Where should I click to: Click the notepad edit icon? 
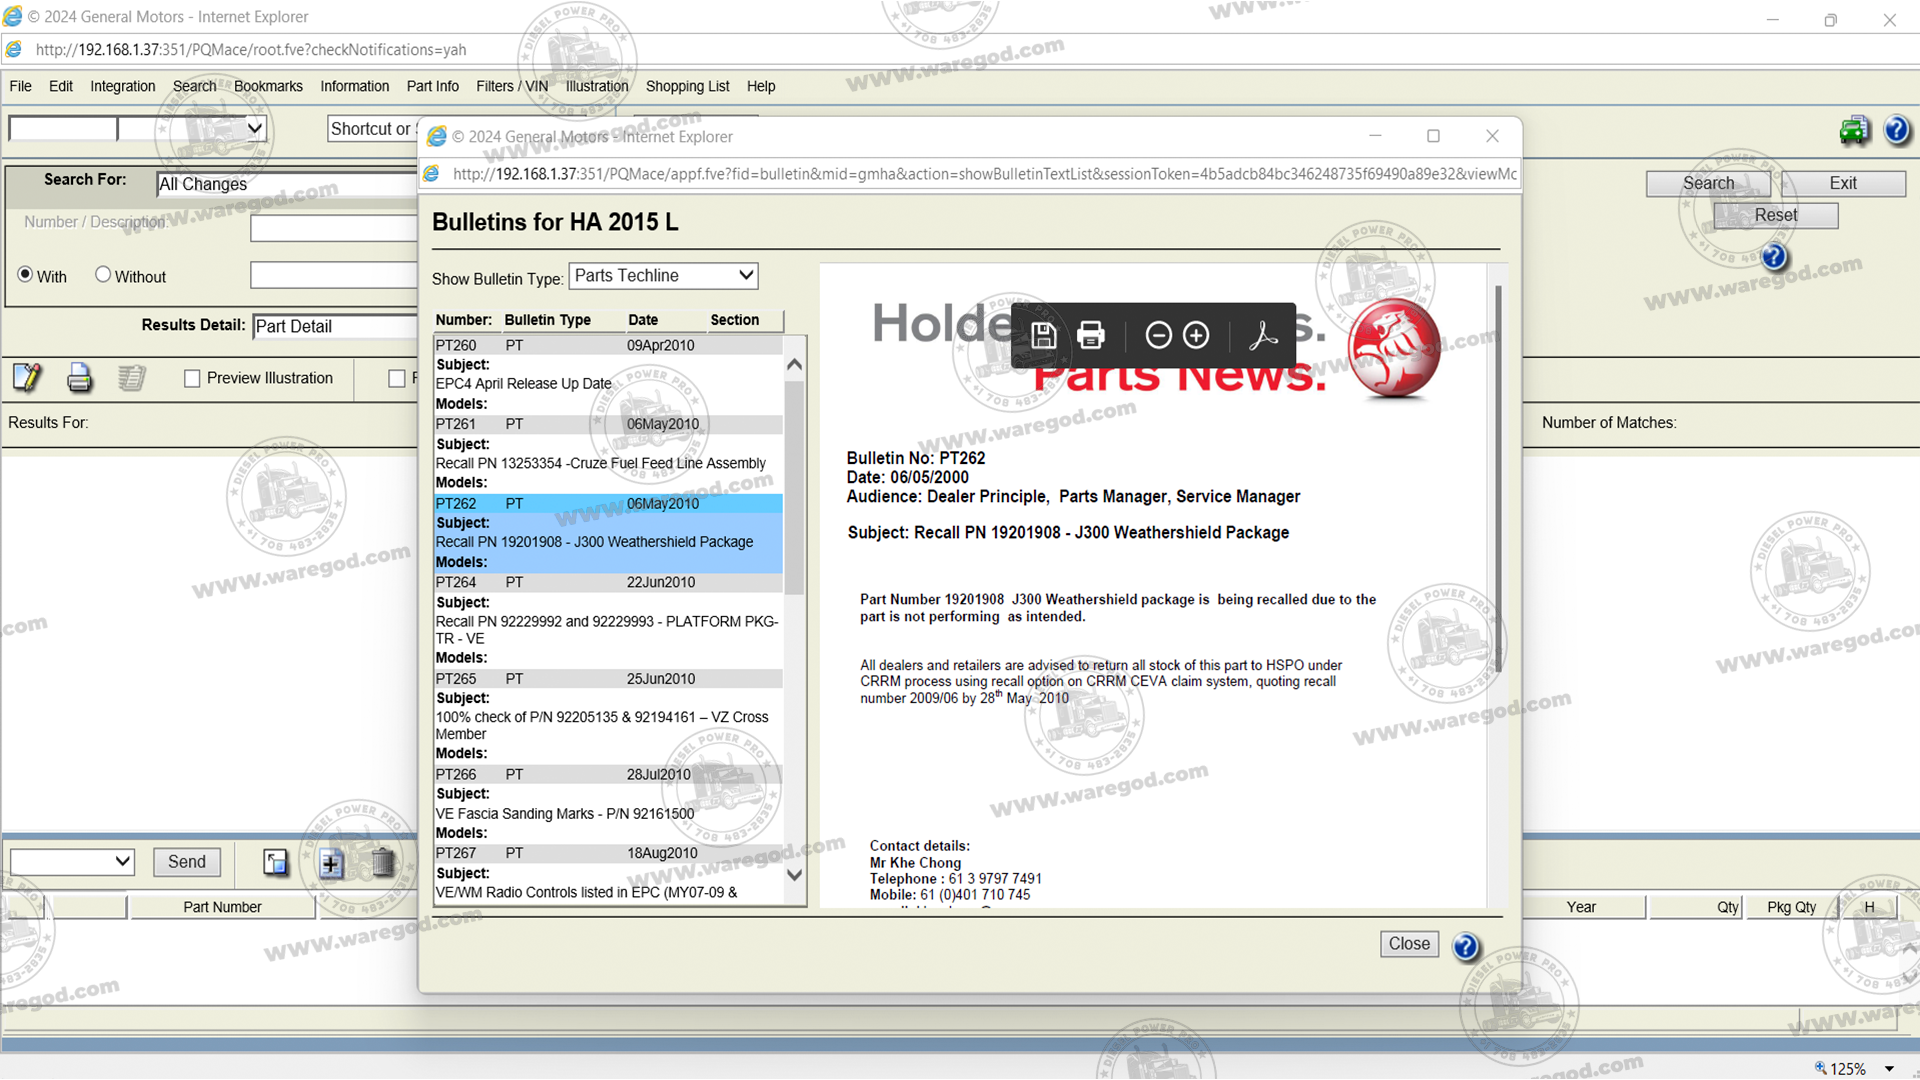[27, 378]
